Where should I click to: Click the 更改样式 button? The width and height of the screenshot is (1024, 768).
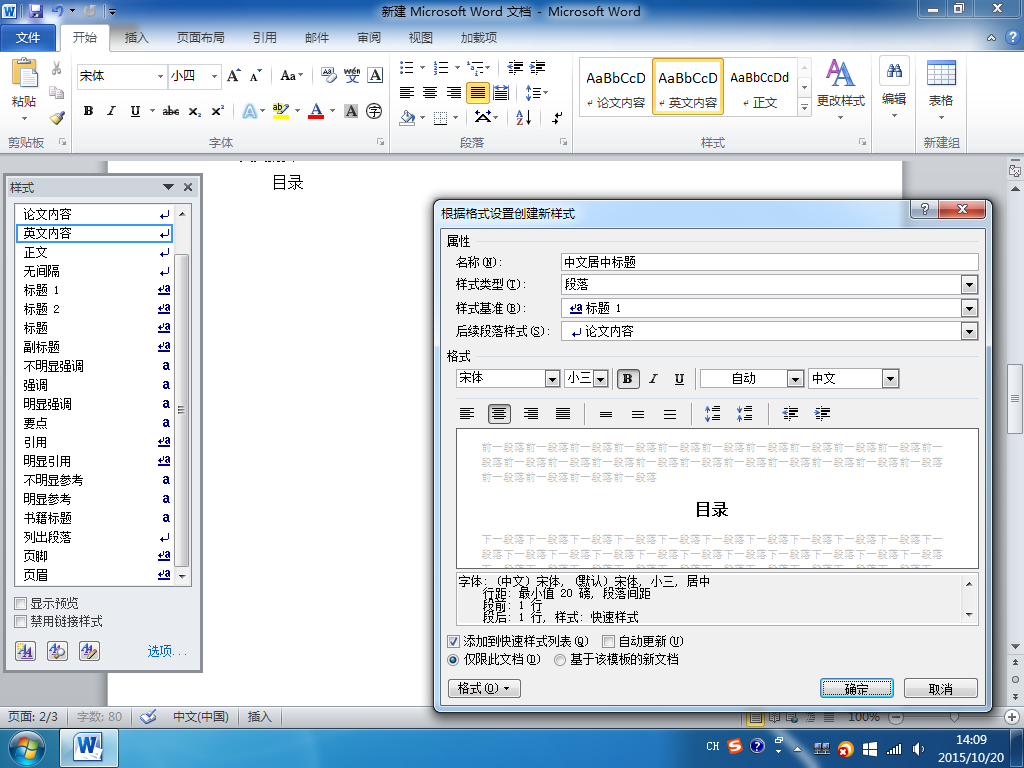point(840,89)
